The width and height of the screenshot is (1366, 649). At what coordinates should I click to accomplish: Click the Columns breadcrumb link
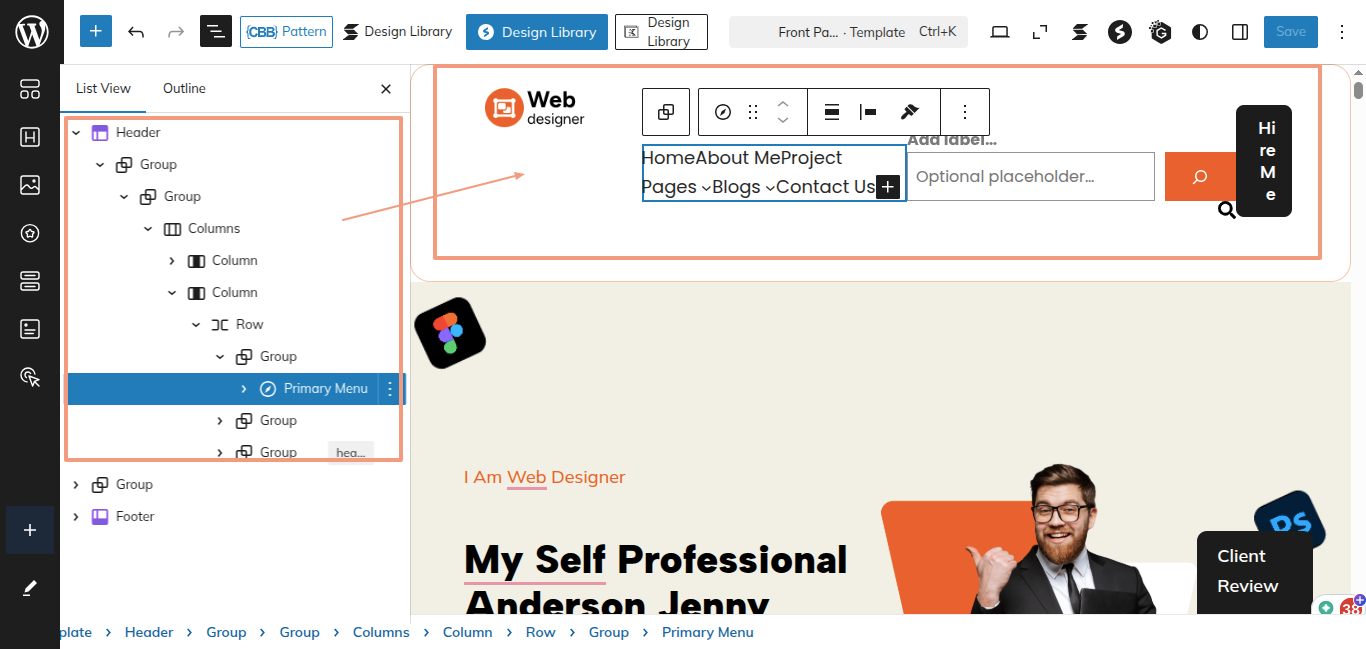(x=381, y=632)
